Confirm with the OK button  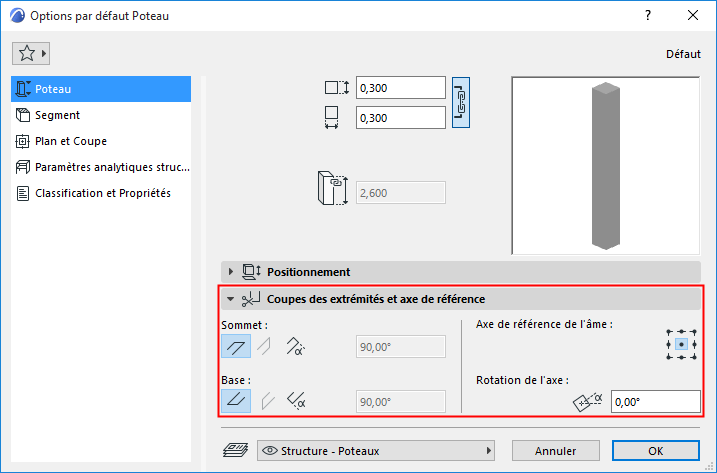655,450
